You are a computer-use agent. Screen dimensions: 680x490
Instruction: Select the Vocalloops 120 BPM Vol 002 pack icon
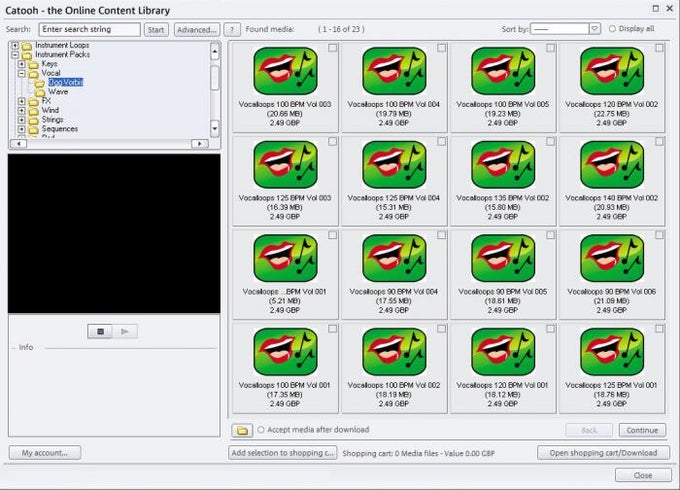click(612, 71)
